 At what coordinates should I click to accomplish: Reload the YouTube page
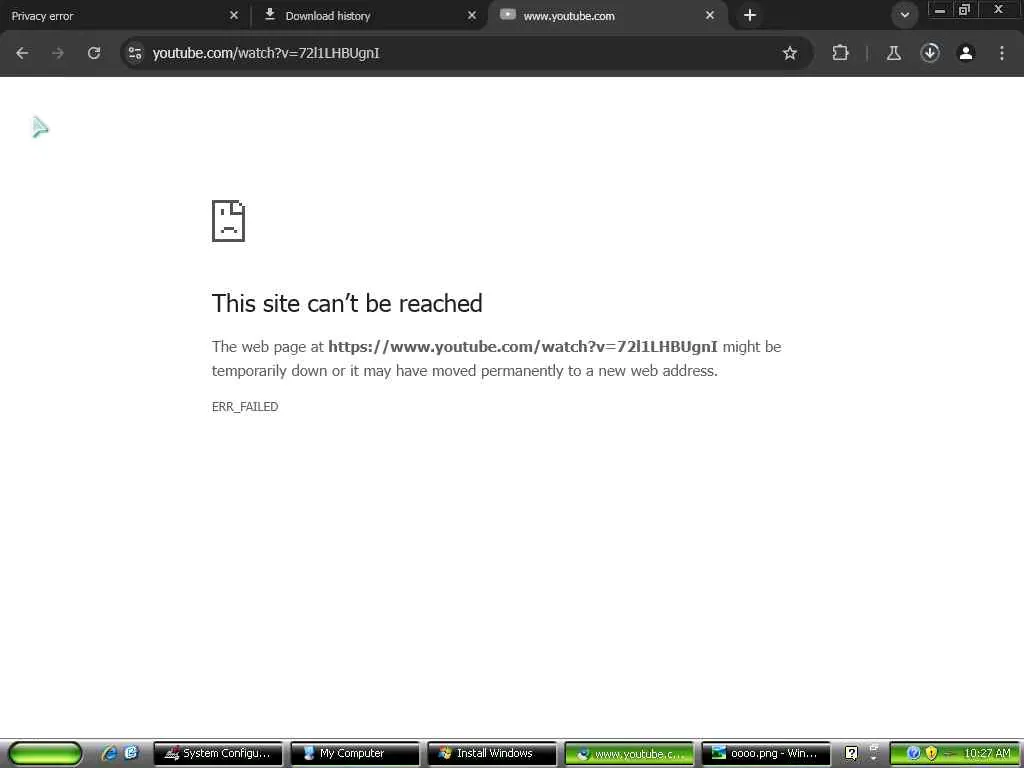pyautogui.click(x=94, y=53)
